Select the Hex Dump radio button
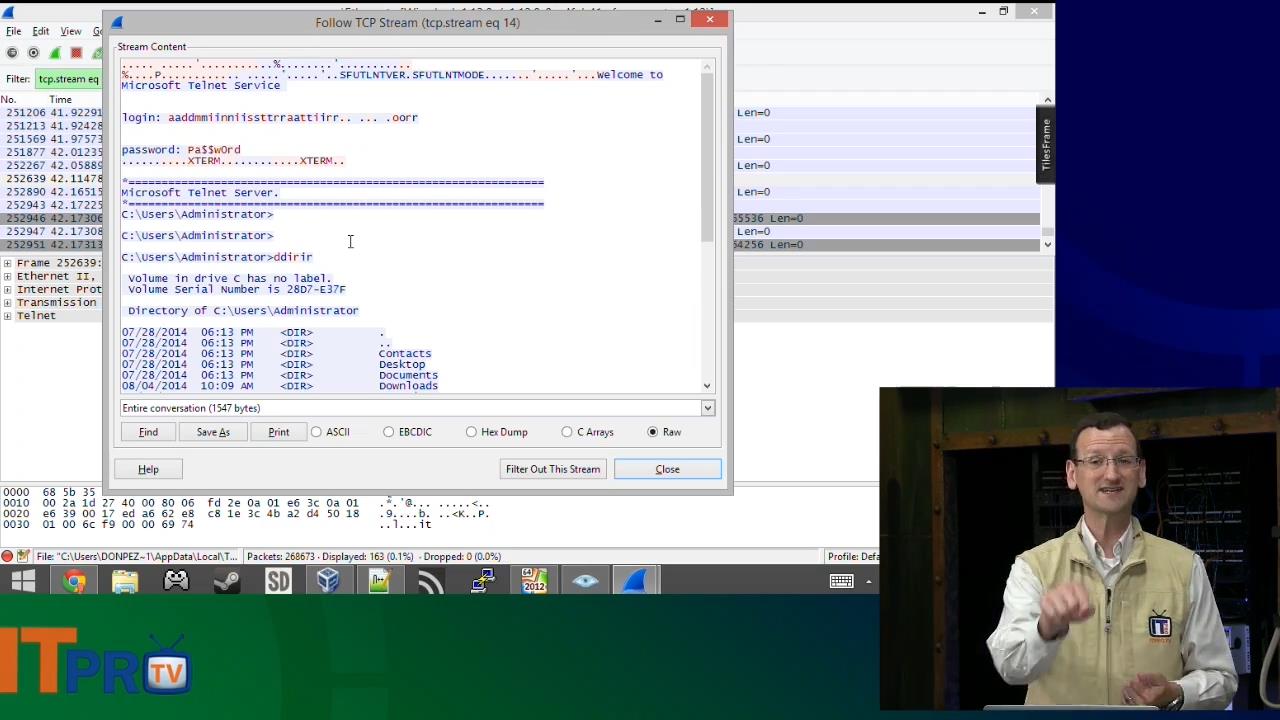This screenshot has height=720, width=1280. pos(471,432)
